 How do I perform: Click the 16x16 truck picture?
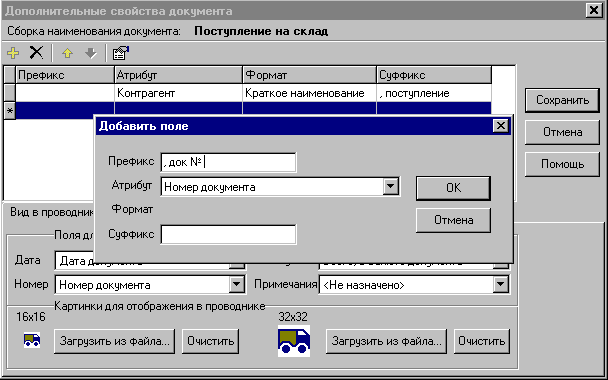[32, 340]
